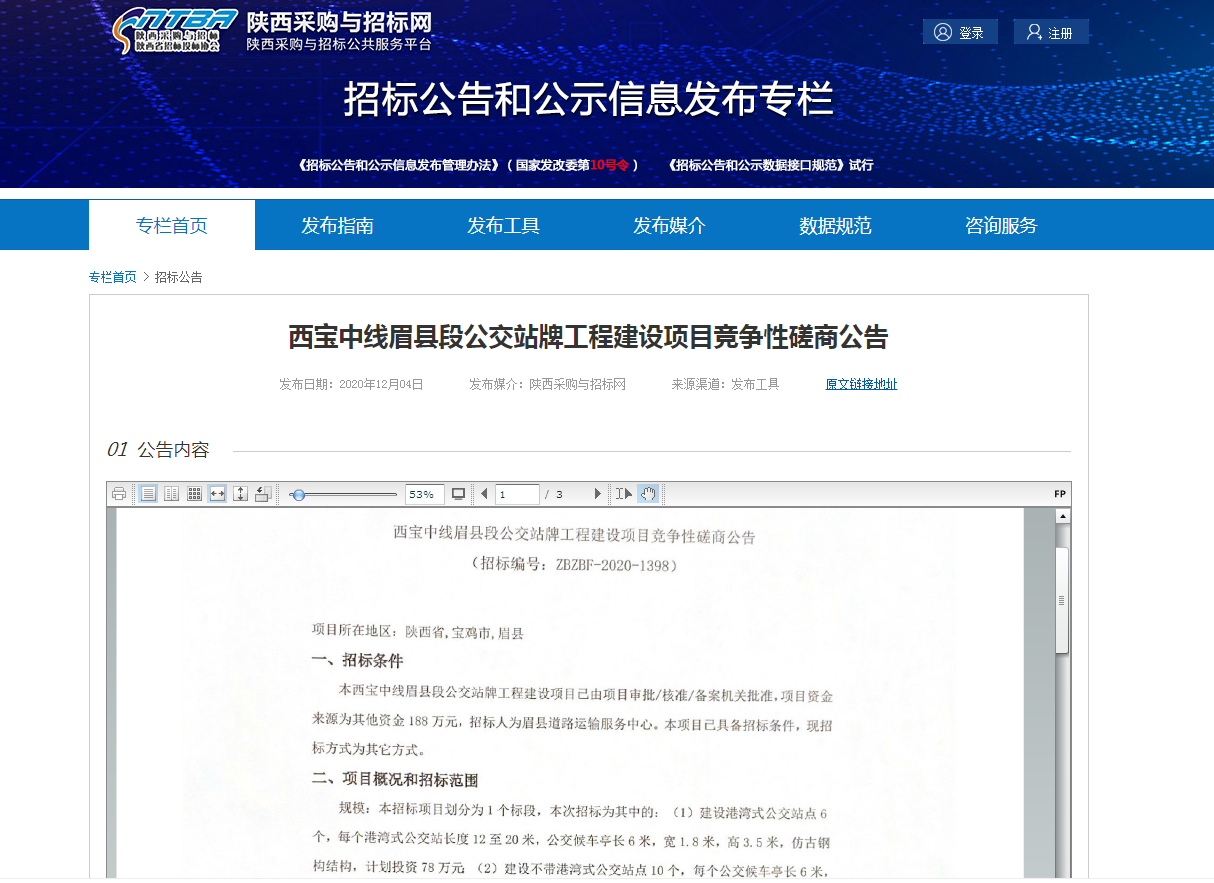Image resolution: width=1214 pixels, height=883 pixels.
Task: Enter full screen with the monitor icon
Action: click(x=458, y=494)
